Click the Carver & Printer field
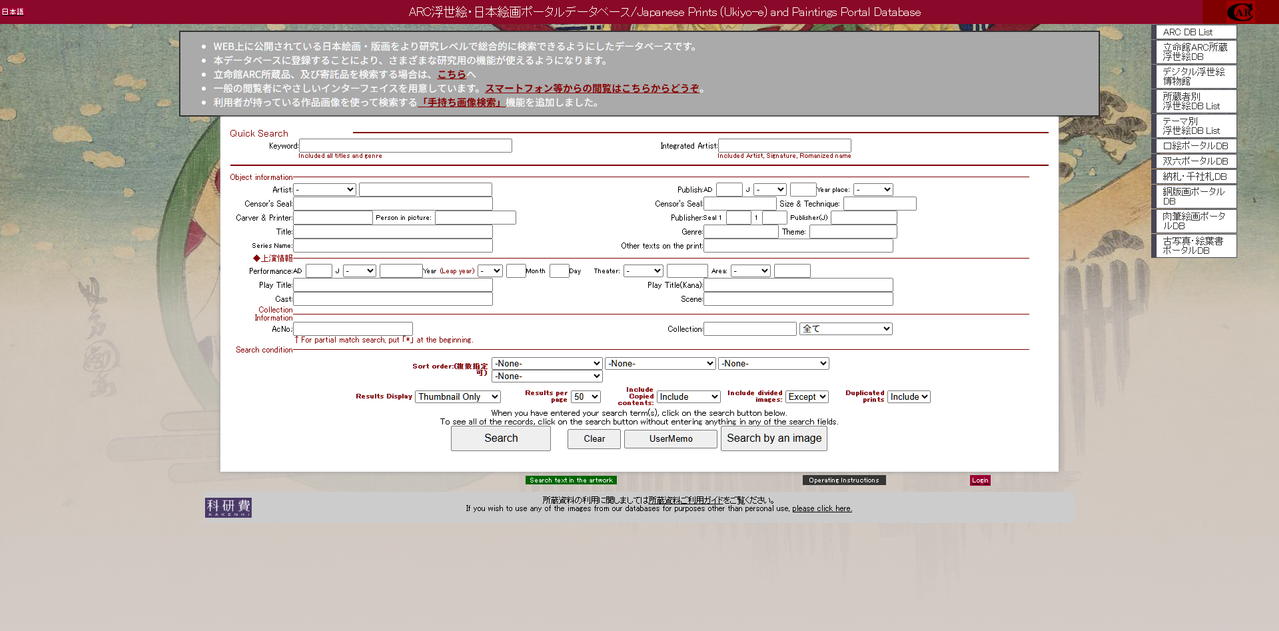 pos(333,217)
